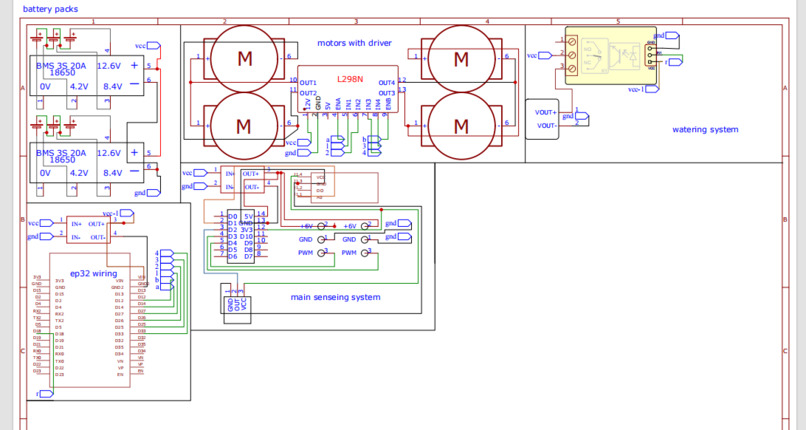Click the D7 pin label

click(248, 256)
